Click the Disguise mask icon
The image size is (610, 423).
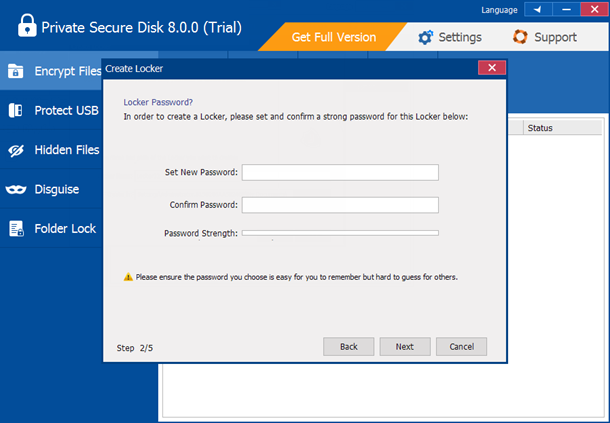pos(16,189)
